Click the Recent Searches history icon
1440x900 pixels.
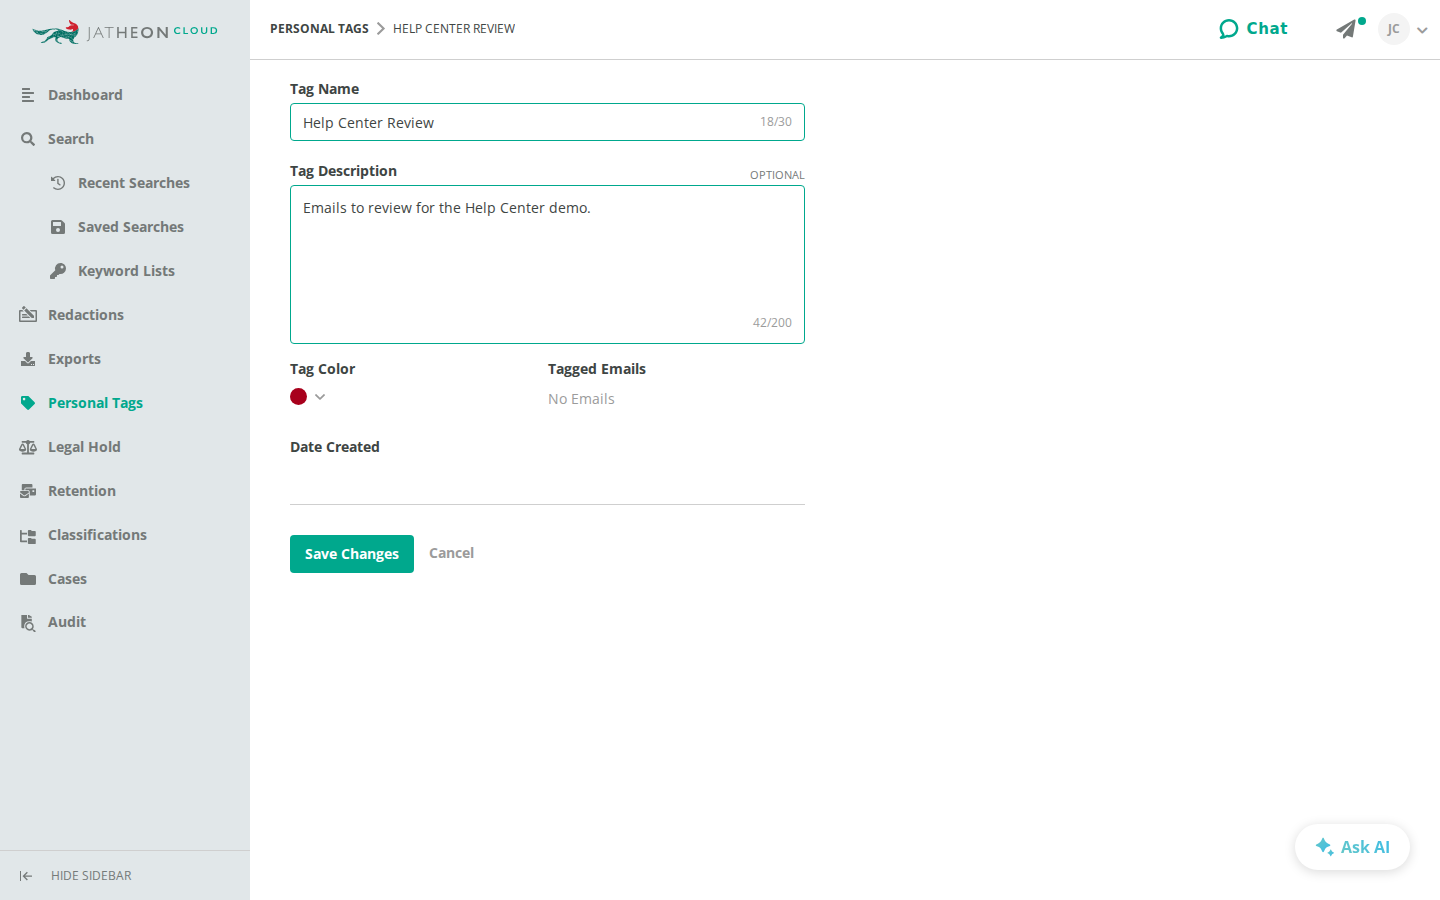[58, 183]
